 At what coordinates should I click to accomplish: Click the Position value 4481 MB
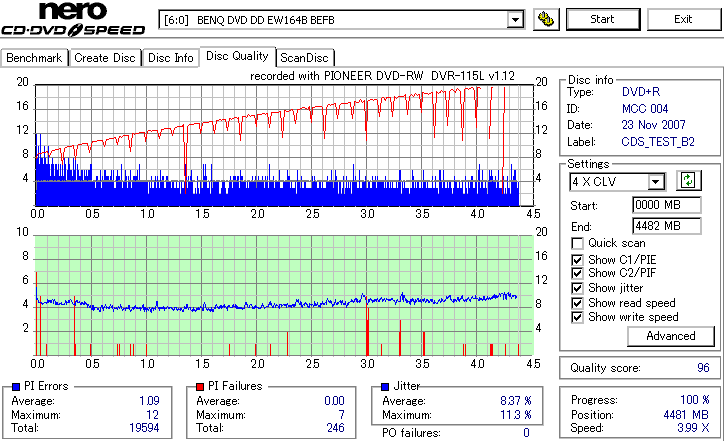pos(686,415)
